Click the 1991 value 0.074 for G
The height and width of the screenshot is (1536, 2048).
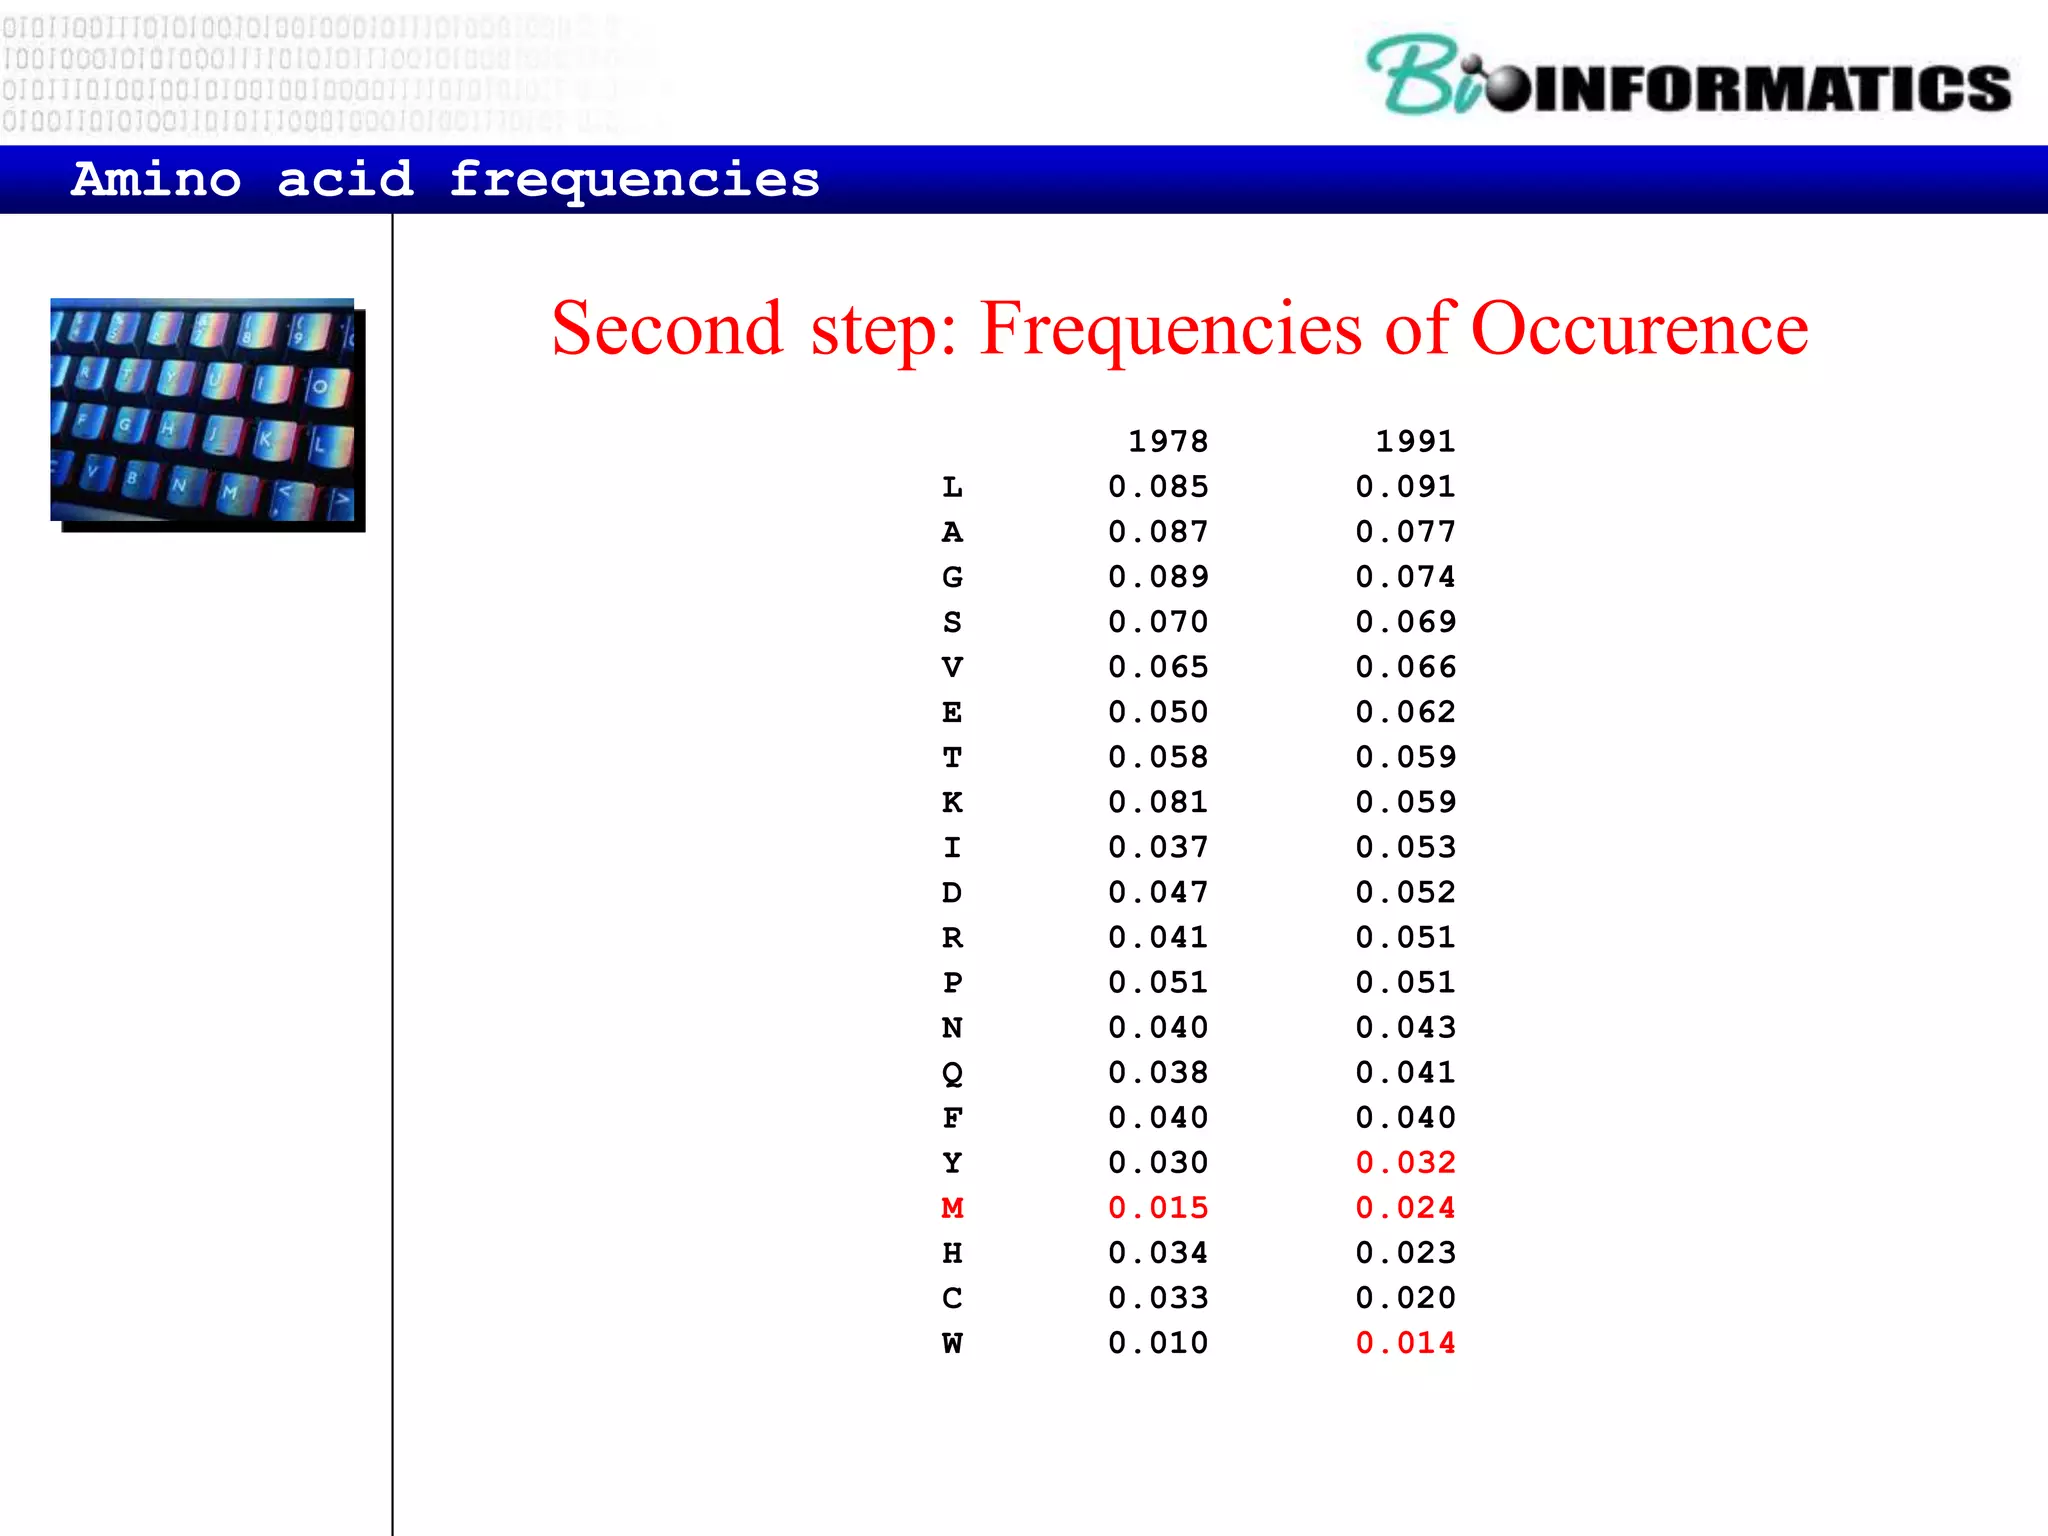[1405, 577]
